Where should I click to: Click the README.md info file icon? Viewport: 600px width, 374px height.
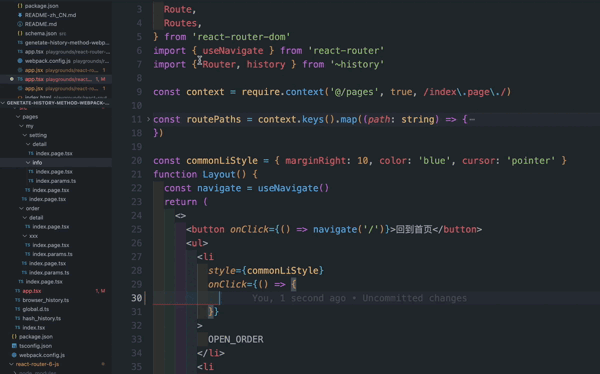tap(20, 24)
